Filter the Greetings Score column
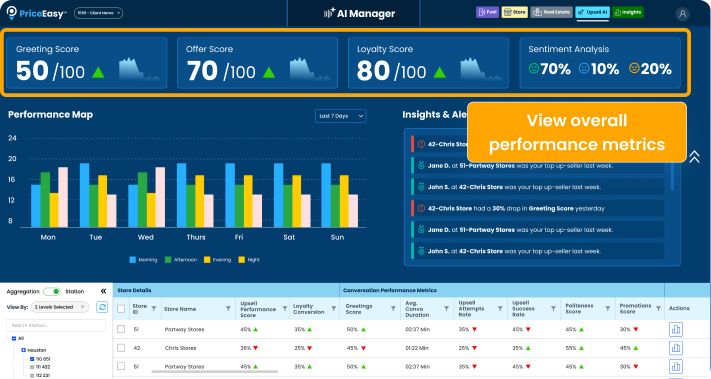Image resolution: width=711 pixels, height=379 pixels. coord(393,309)
